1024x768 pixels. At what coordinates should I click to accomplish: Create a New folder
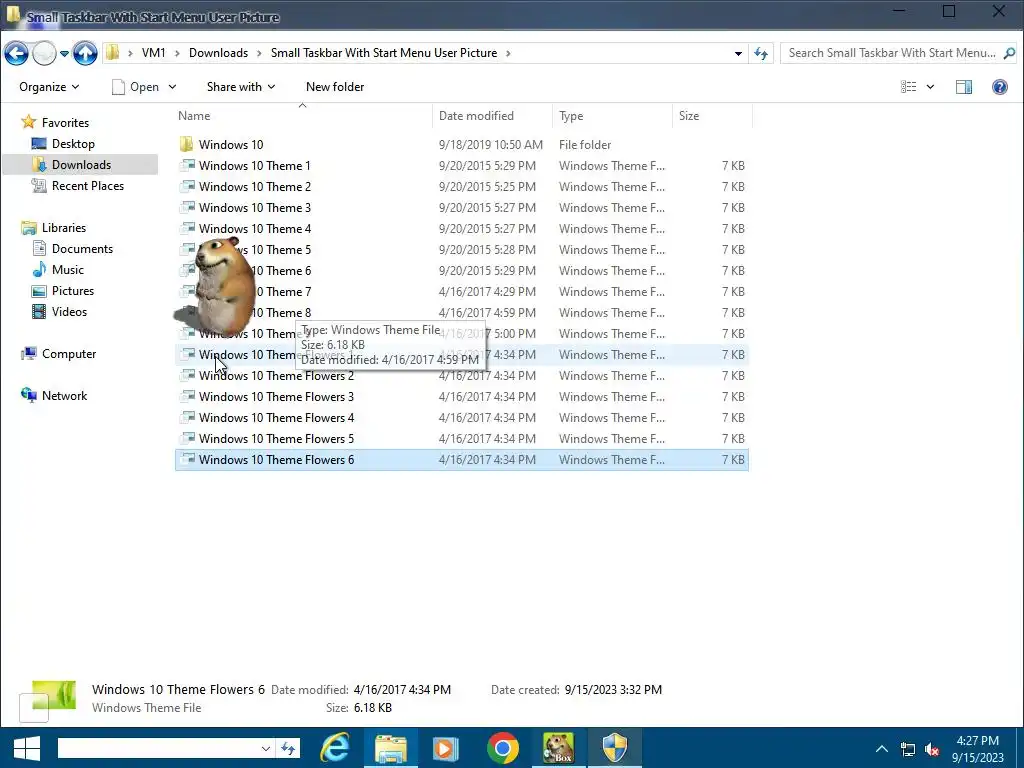click(335, 87)
